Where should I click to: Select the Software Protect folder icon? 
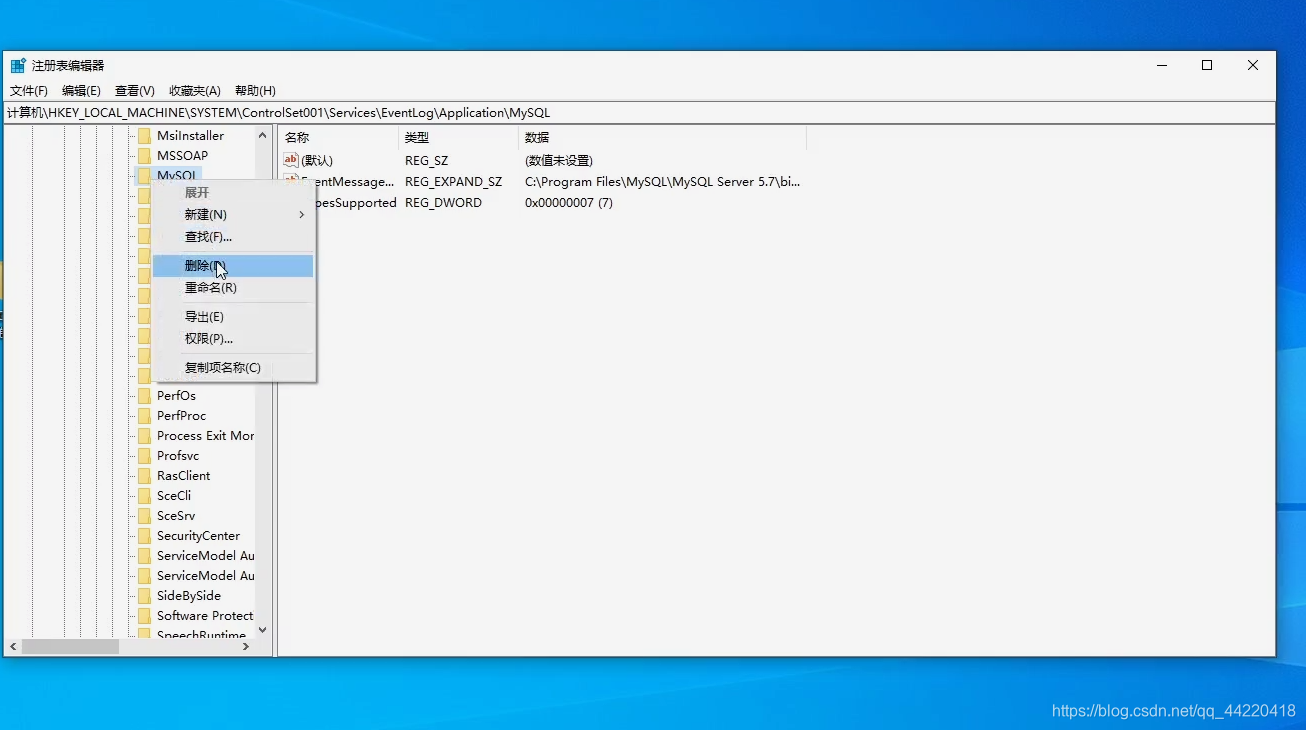[x=144, y=616]
